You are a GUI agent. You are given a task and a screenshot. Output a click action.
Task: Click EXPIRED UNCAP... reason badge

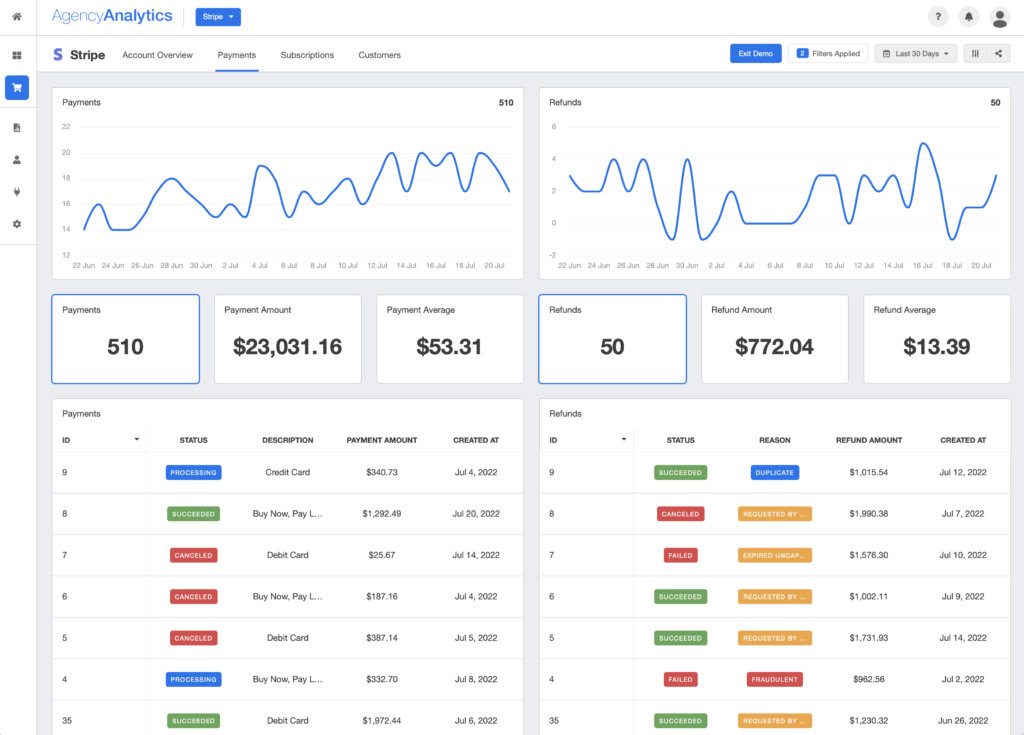[x=775, y=555]
